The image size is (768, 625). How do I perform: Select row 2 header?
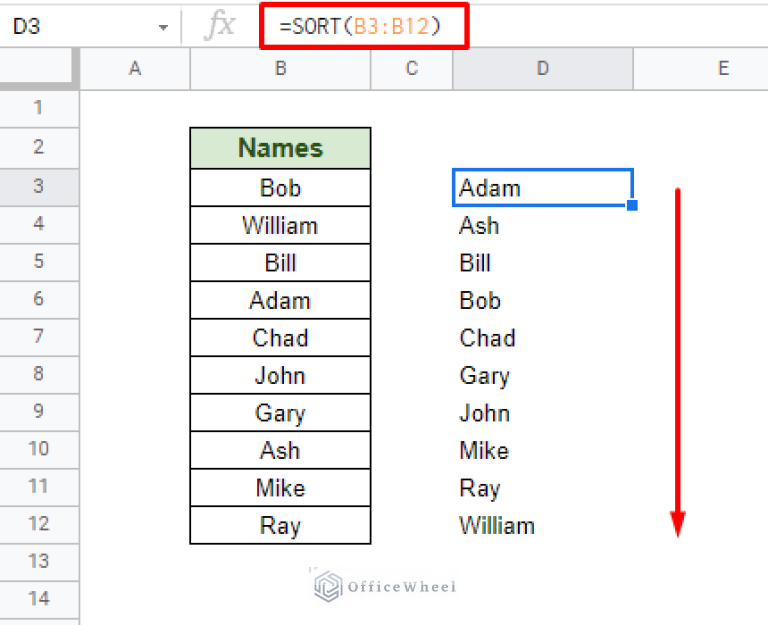click(39, 148)
